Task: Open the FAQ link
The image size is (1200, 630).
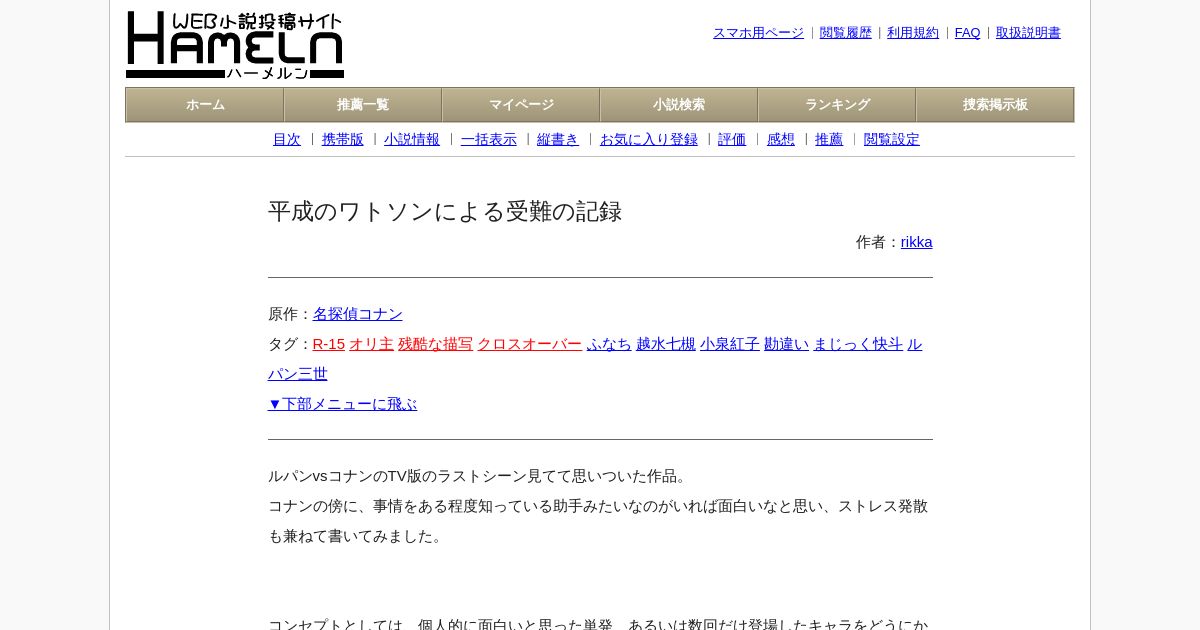Action: (968, 33)
